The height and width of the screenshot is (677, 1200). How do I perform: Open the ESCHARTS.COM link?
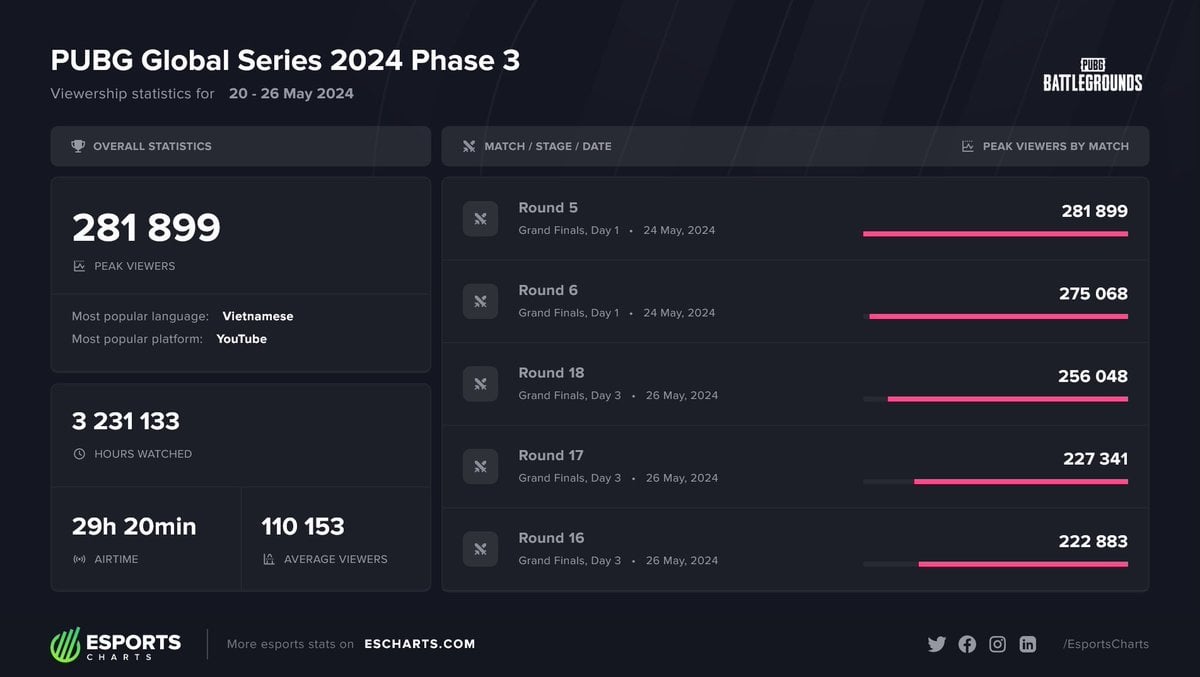click(419, 644)
